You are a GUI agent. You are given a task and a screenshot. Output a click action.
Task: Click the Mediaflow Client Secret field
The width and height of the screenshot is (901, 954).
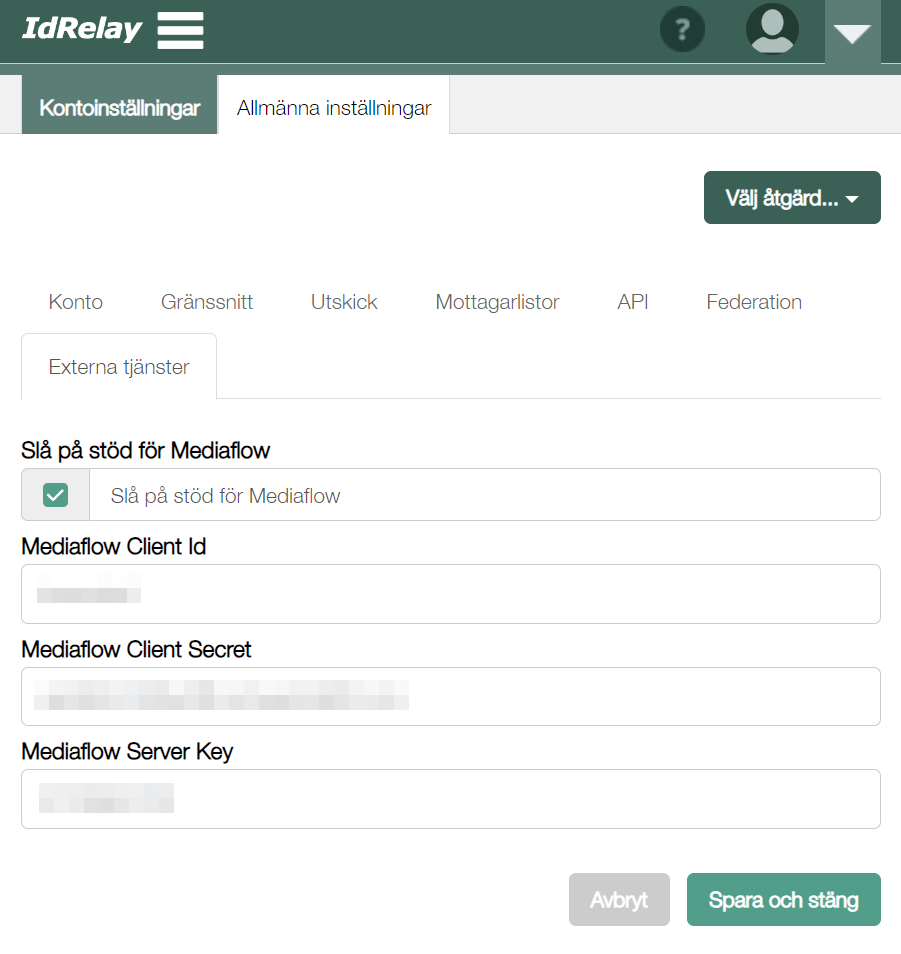click(451, 697)
